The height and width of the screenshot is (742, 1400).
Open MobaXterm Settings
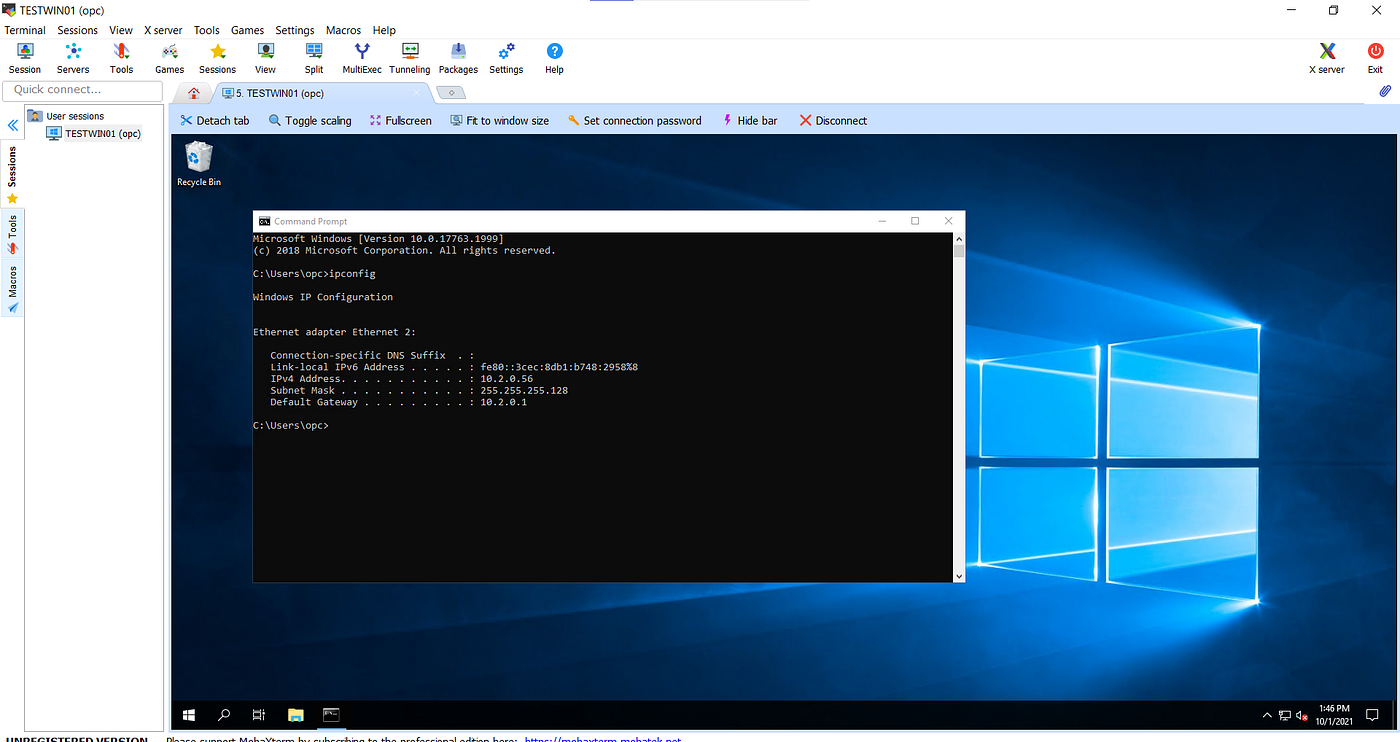click(x=505, y=56)
